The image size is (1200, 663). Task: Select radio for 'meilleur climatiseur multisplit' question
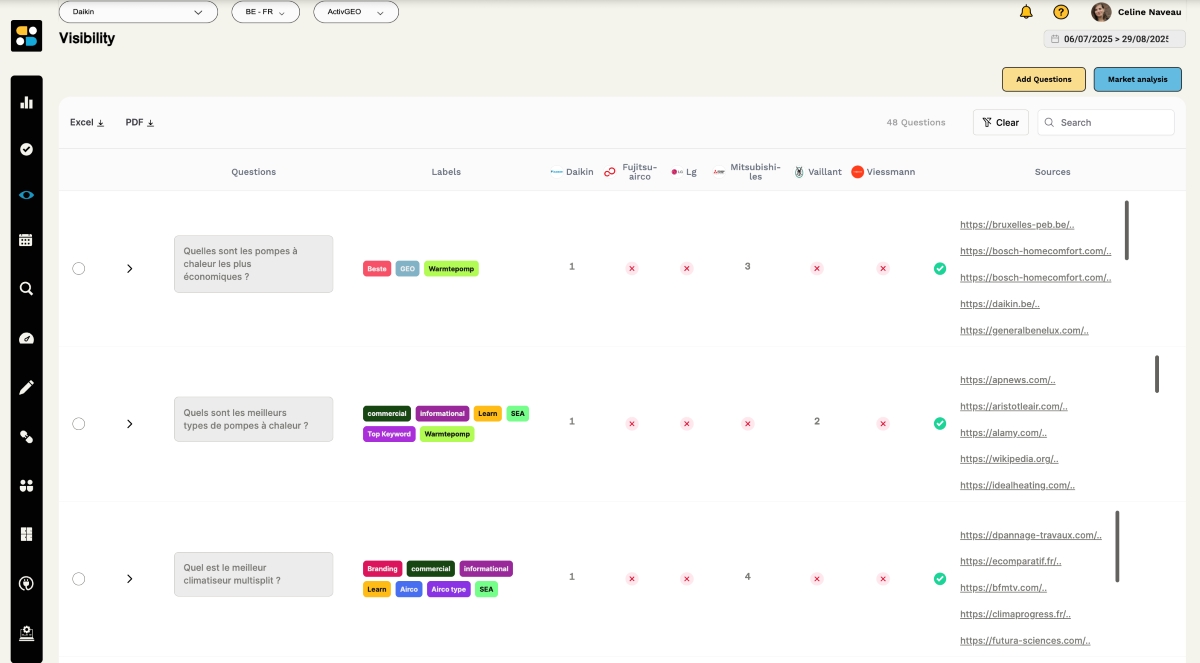79,579
